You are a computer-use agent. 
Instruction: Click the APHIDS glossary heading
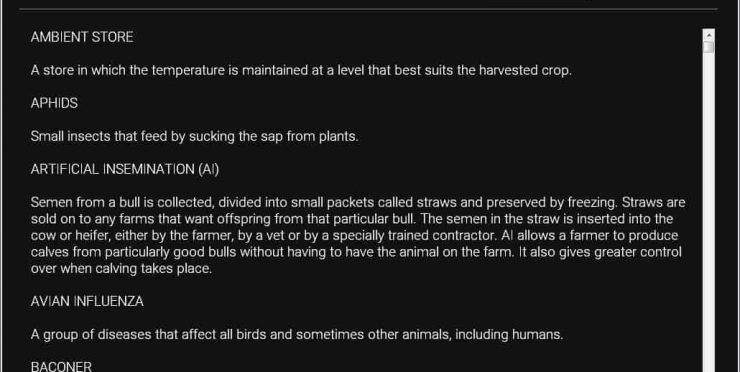54,103
